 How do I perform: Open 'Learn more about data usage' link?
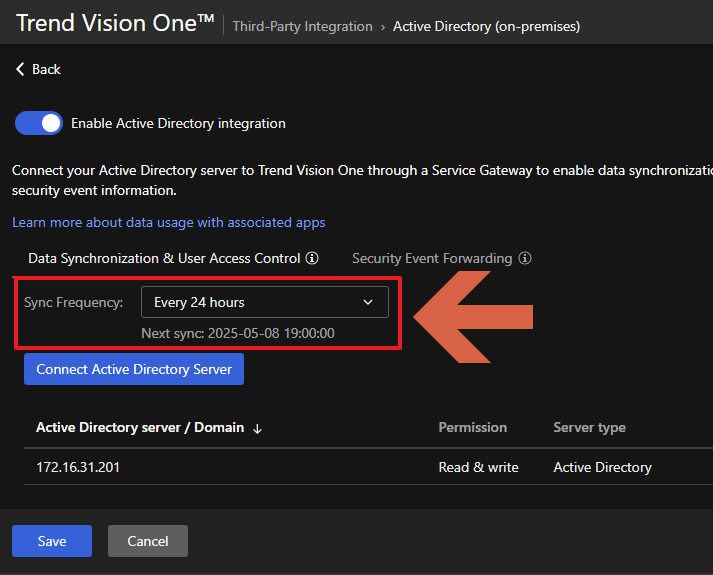(x=168, y=222)
